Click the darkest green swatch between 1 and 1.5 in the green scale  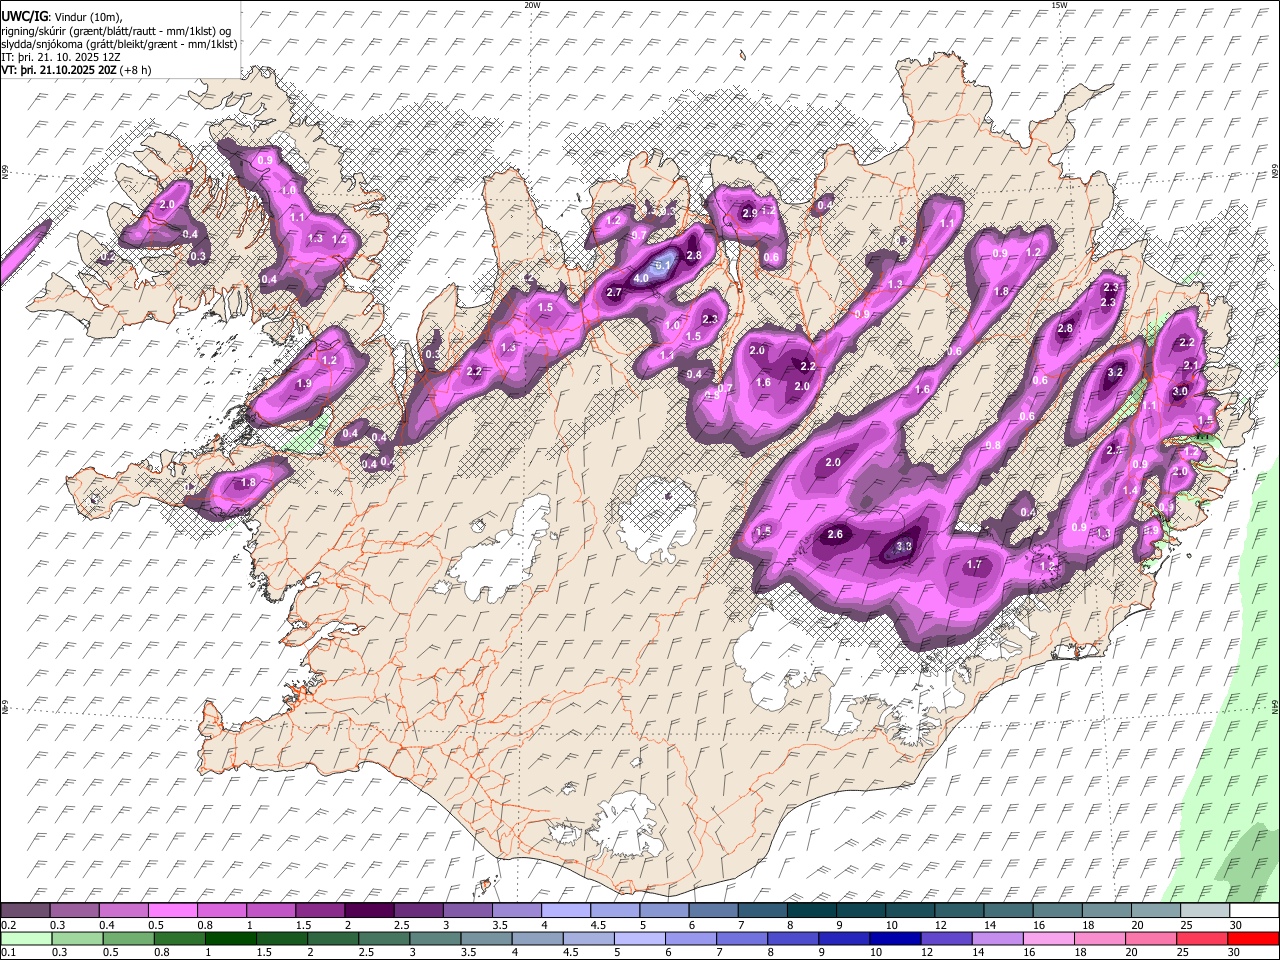[x=231, y=938]
